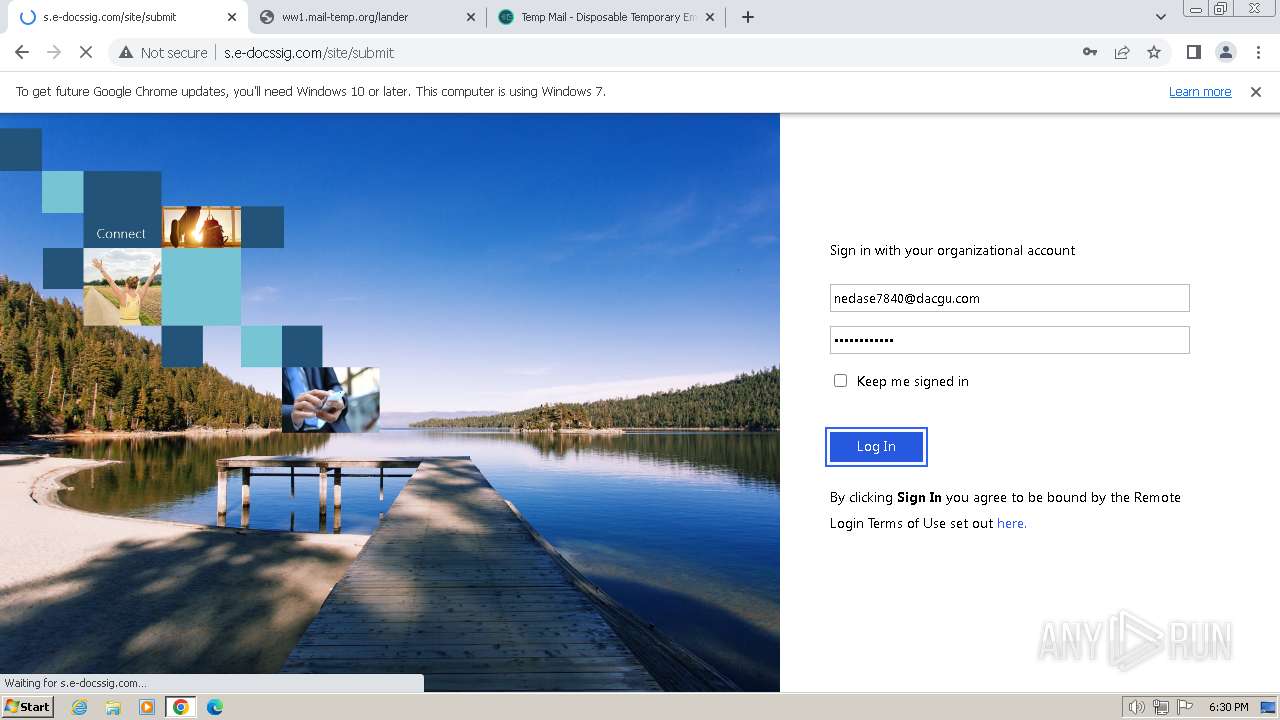Go back to the previous page
The image size is (1280, 720).
tap(22, 52)
